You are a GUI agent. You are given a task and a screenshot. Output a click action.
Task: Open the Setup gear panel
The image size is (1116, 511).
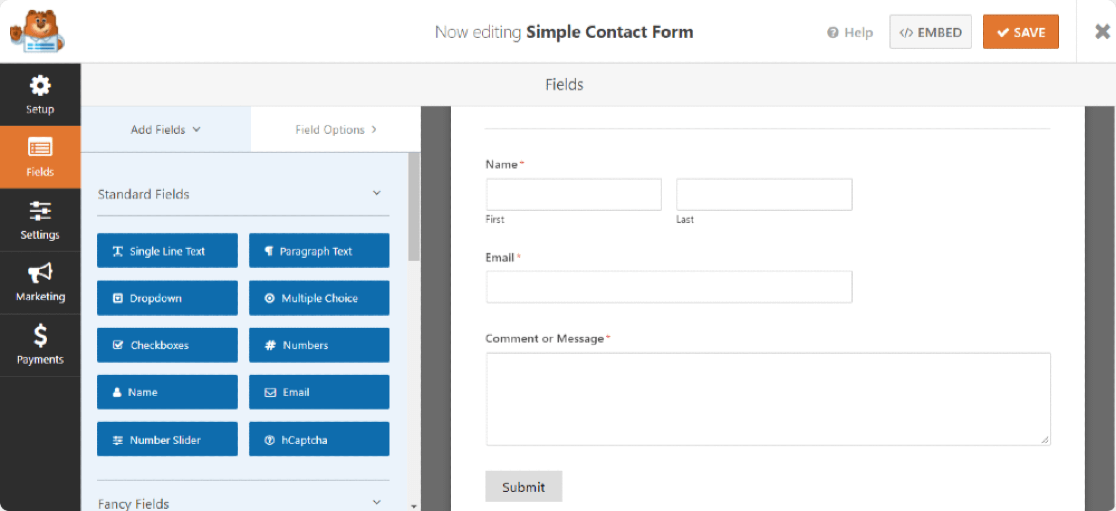click(40, 94)
